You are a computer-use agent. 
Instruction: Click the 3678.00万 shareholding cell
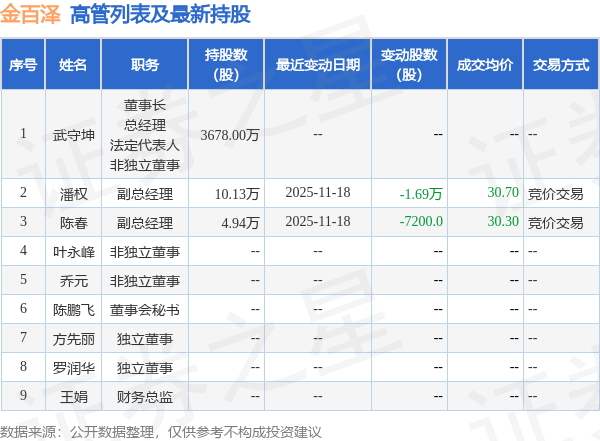(230, 135)
